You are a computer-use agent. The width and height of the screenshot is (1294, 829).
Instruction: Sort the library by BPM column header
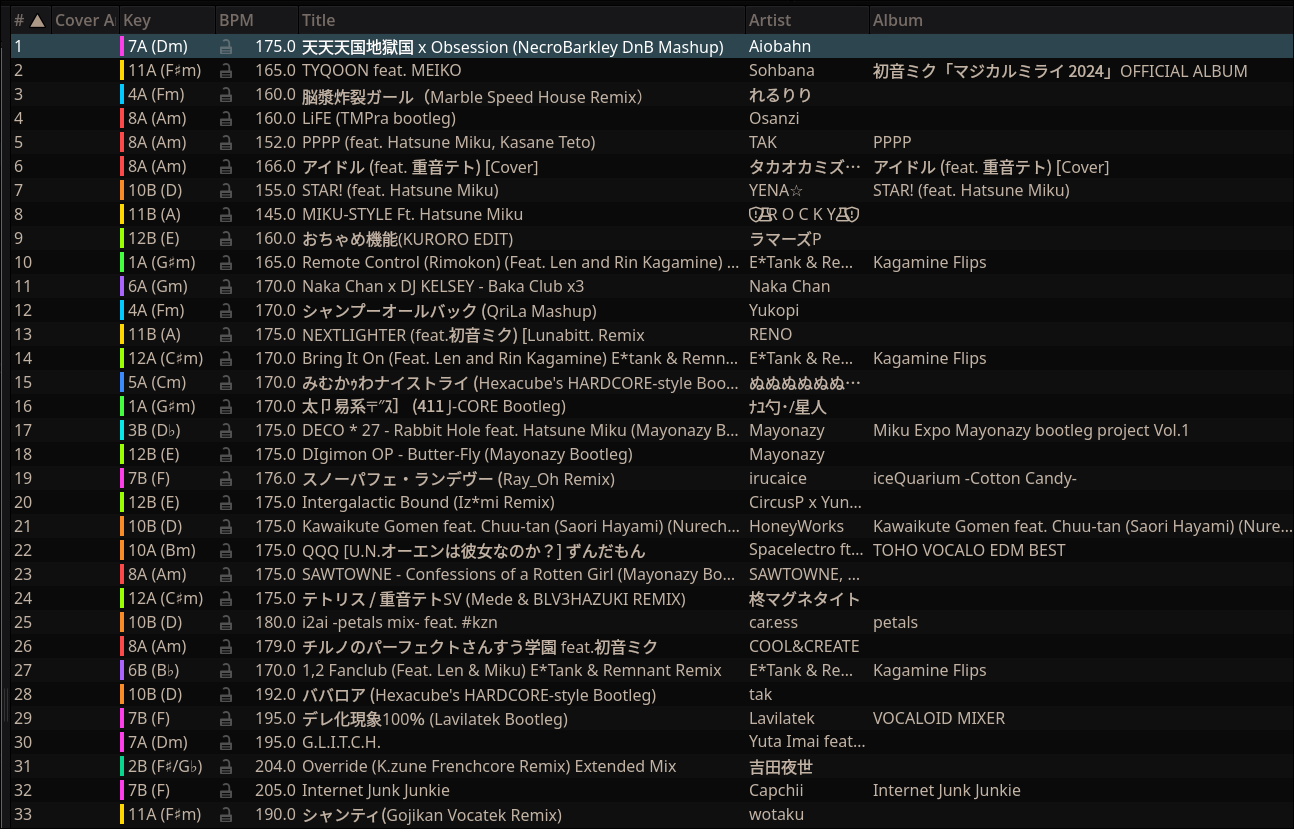point(236,20)
